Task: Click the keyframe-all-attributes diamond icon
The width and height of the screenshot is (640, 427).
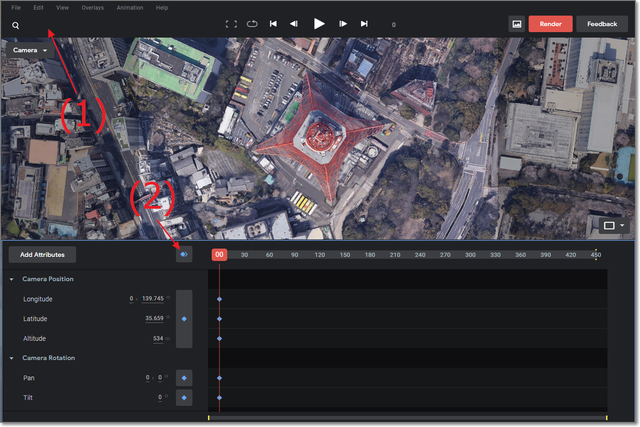Action: [184, 255]
